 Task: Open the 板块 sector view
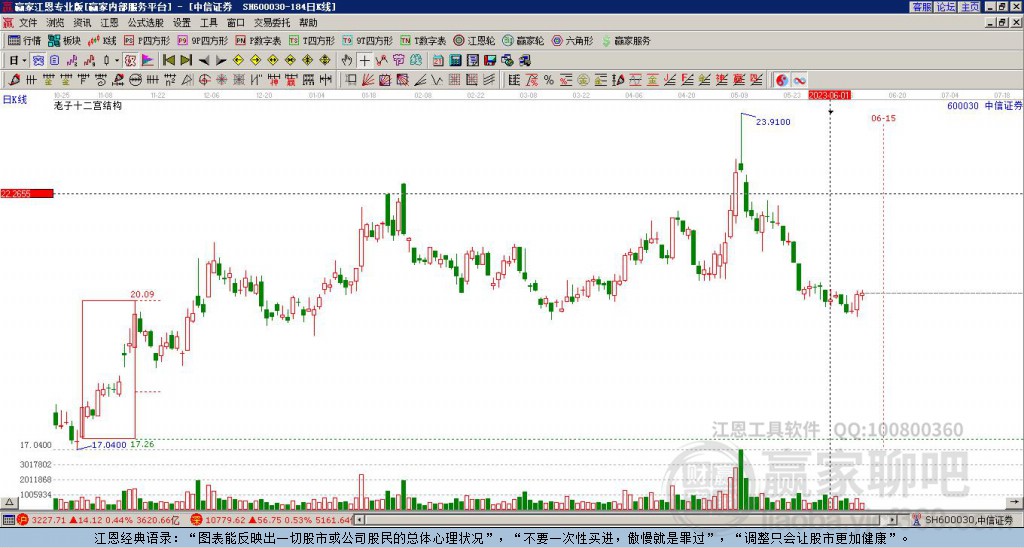(x=63, y=40)
